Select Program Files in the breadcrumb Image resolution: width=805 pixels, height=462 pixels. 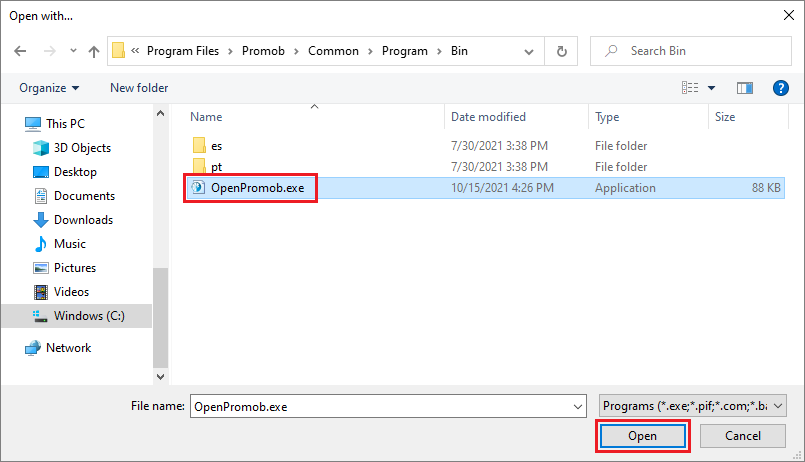click(183, 51)
